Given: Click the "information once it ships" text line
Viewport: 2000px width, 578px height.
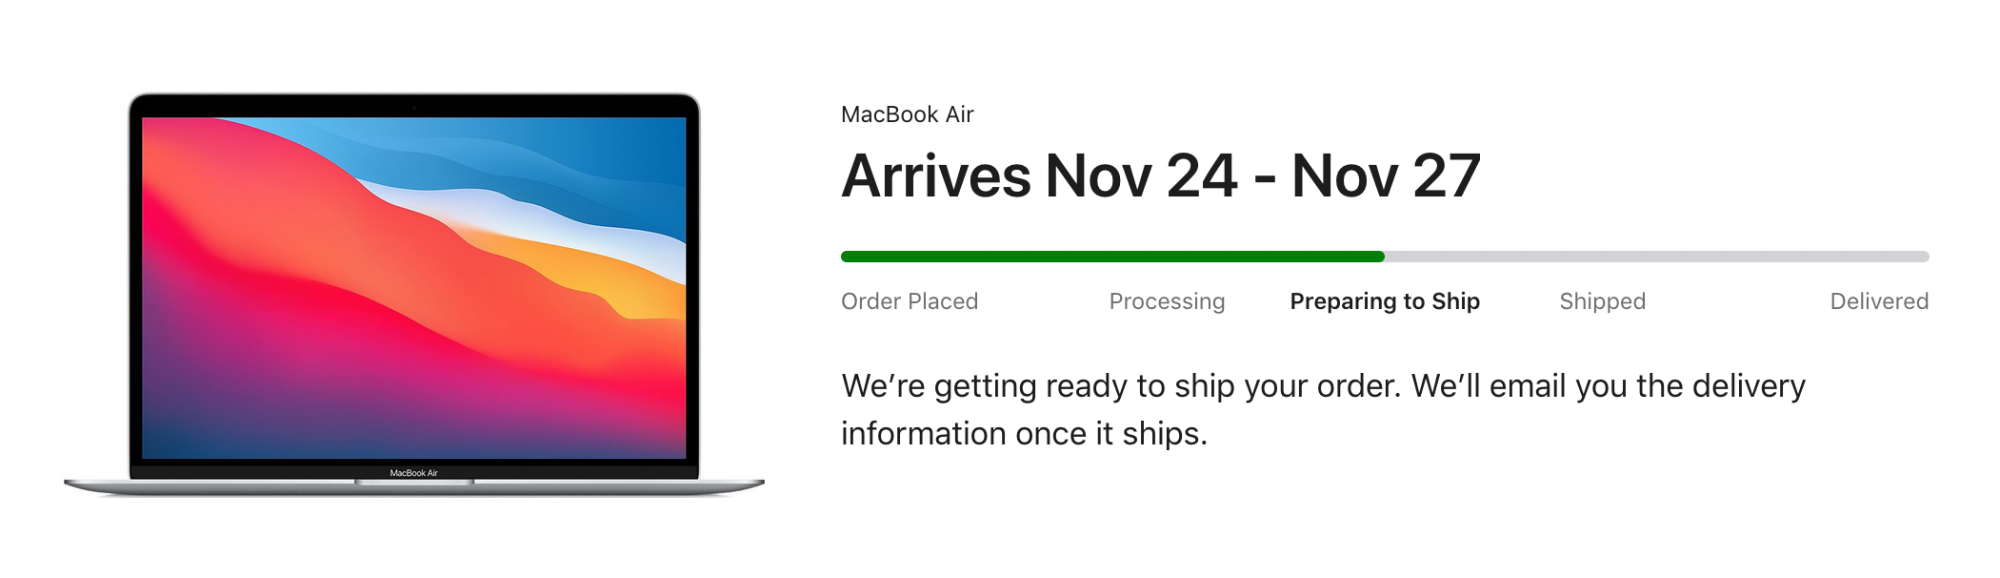Looking at the screenshot, I should 1024,434.
